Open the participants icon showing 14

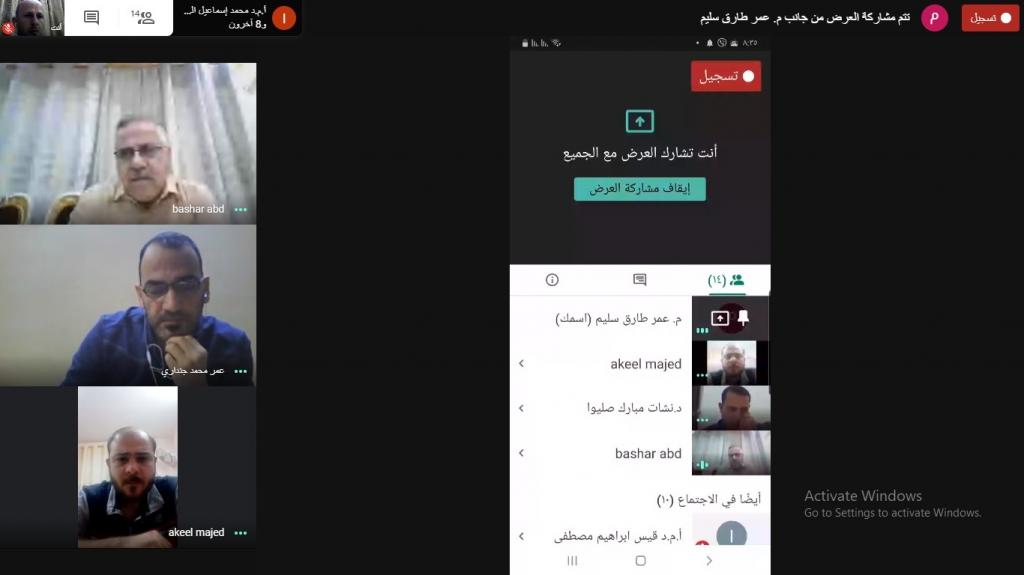[143, 17]
